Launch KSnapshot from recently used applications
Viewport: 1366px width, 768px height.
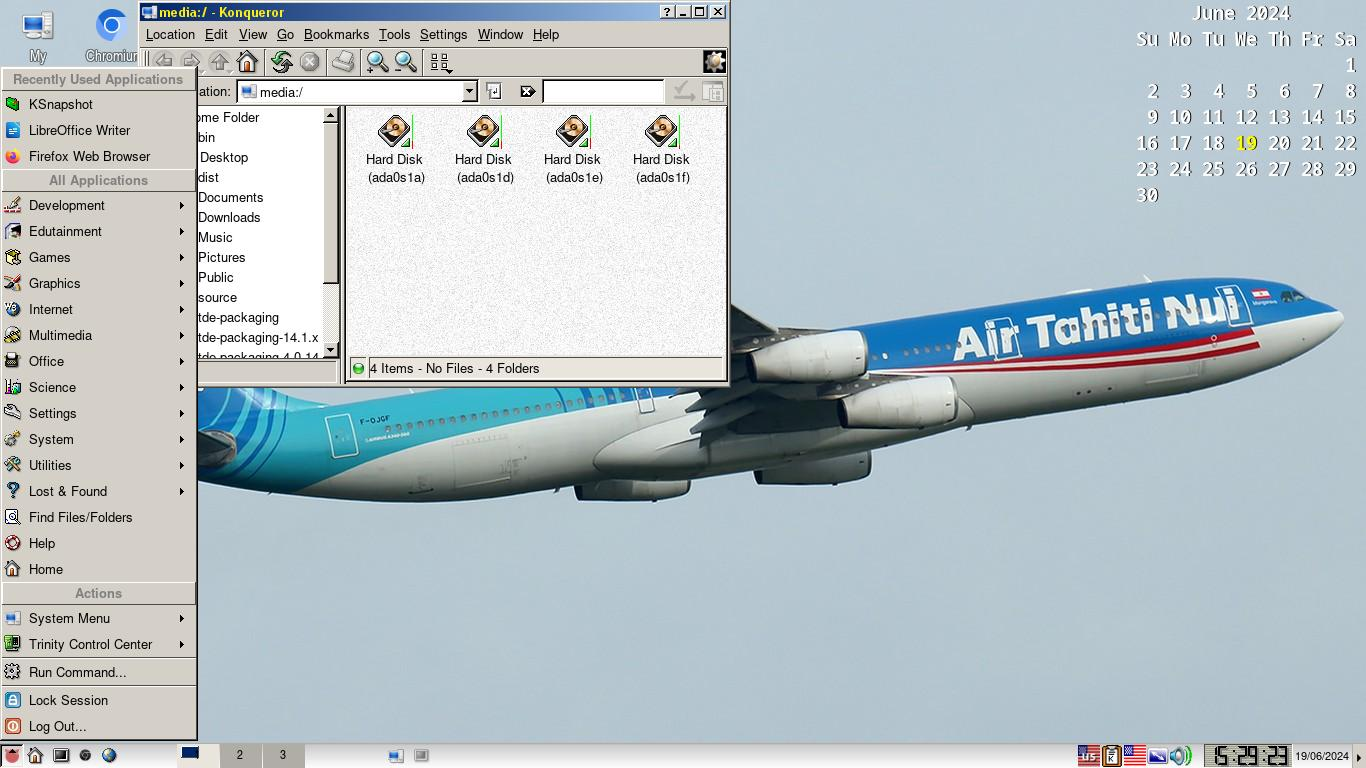[61, 104]
